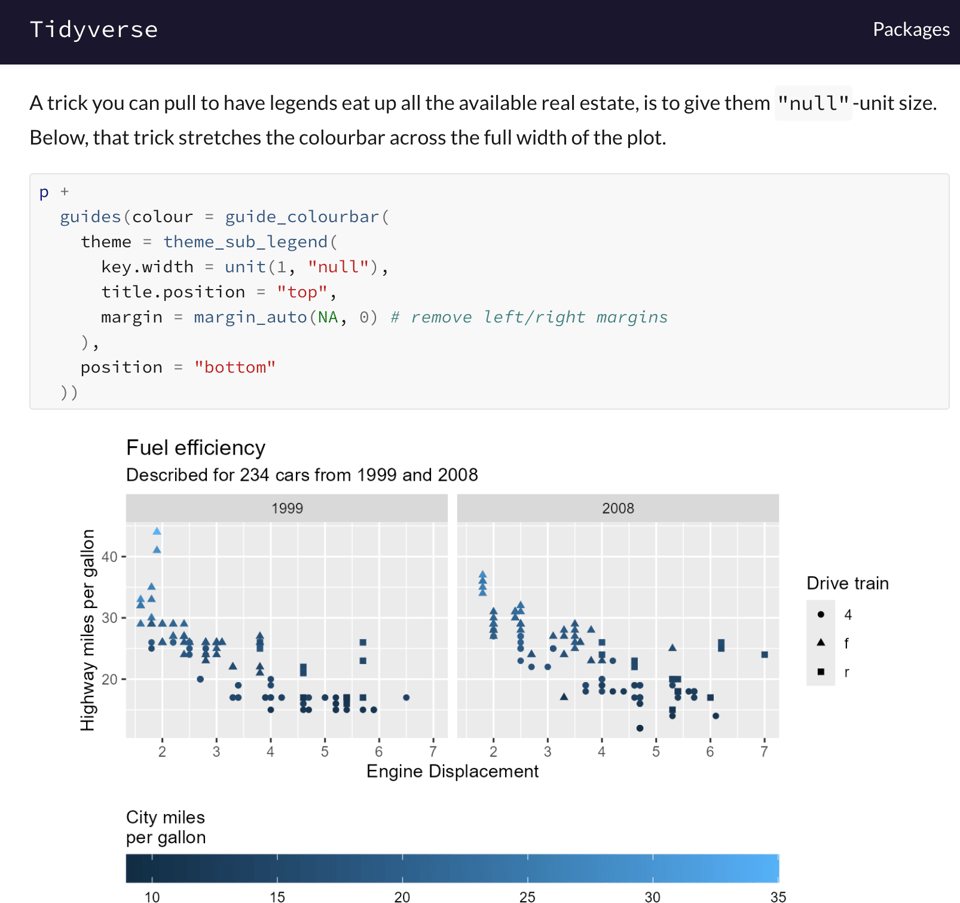Image resolution: width=960 pixels, height=903 pixels.
Task: Open the guides function link in code
Action: pos(90,217)
